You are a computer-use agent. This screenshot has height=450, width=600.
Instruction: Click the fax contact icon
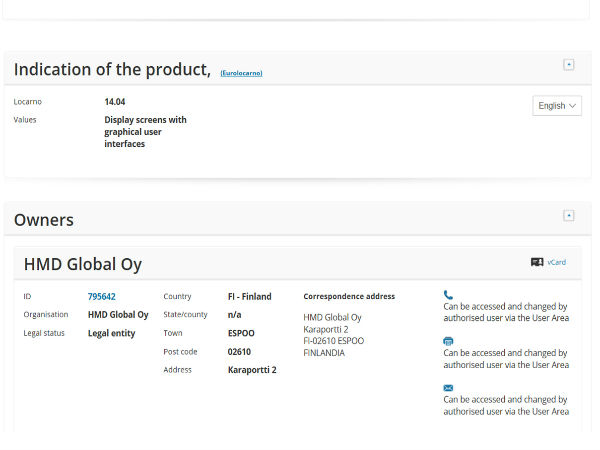[448, 341]
